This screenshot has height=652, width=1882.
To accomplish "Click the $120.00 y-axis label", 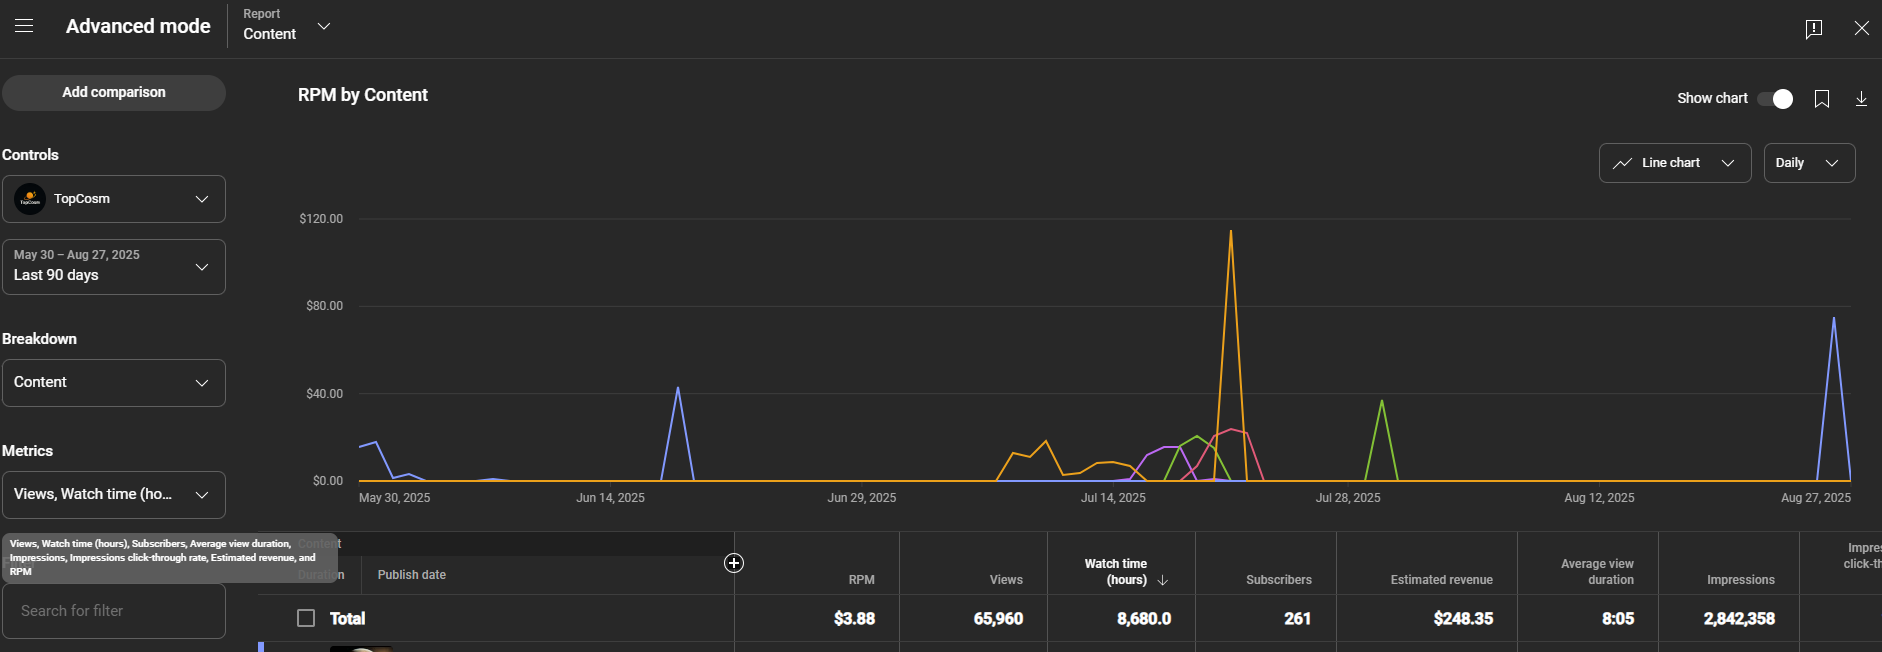I will [321, 219].
